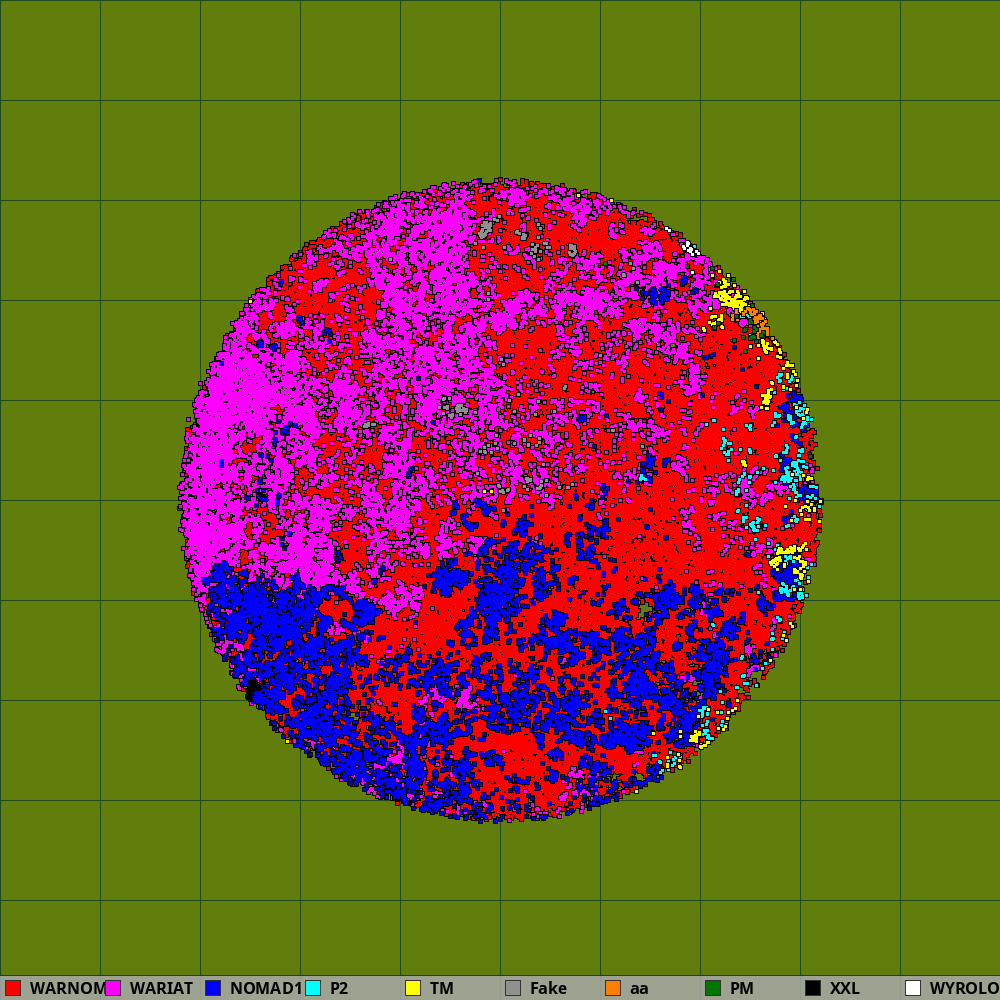Pick the orange aa legend swatch
The image size is (1000, 1000).
point(613,988)
